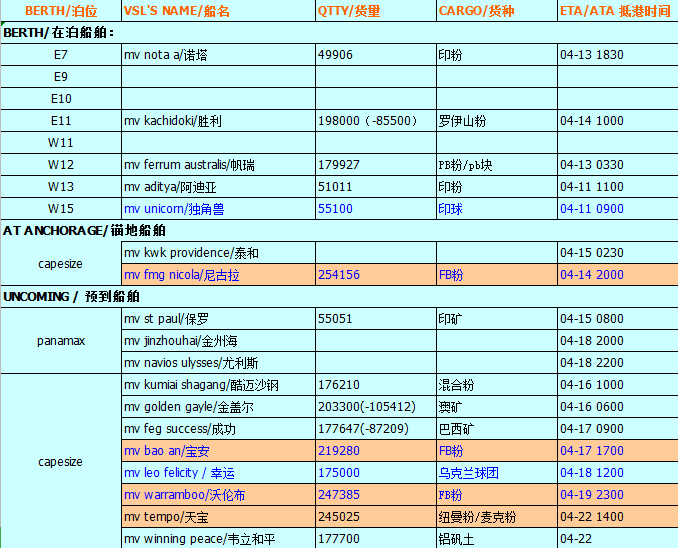Viewport: 678px width, 548px height.
Task: Select cargo cell 罗伊山粉
Action: 497,121
